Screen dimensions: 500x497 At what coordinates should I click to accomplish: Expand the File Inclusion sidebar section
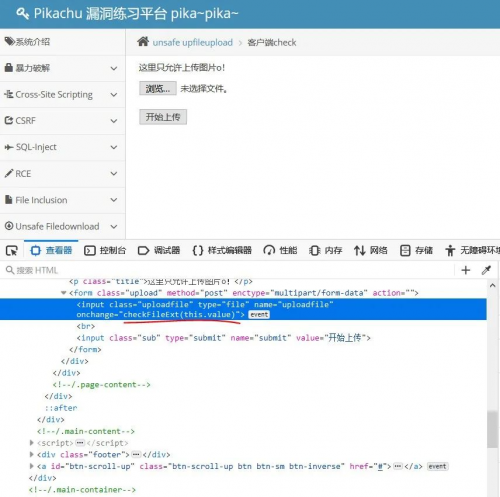62,200
